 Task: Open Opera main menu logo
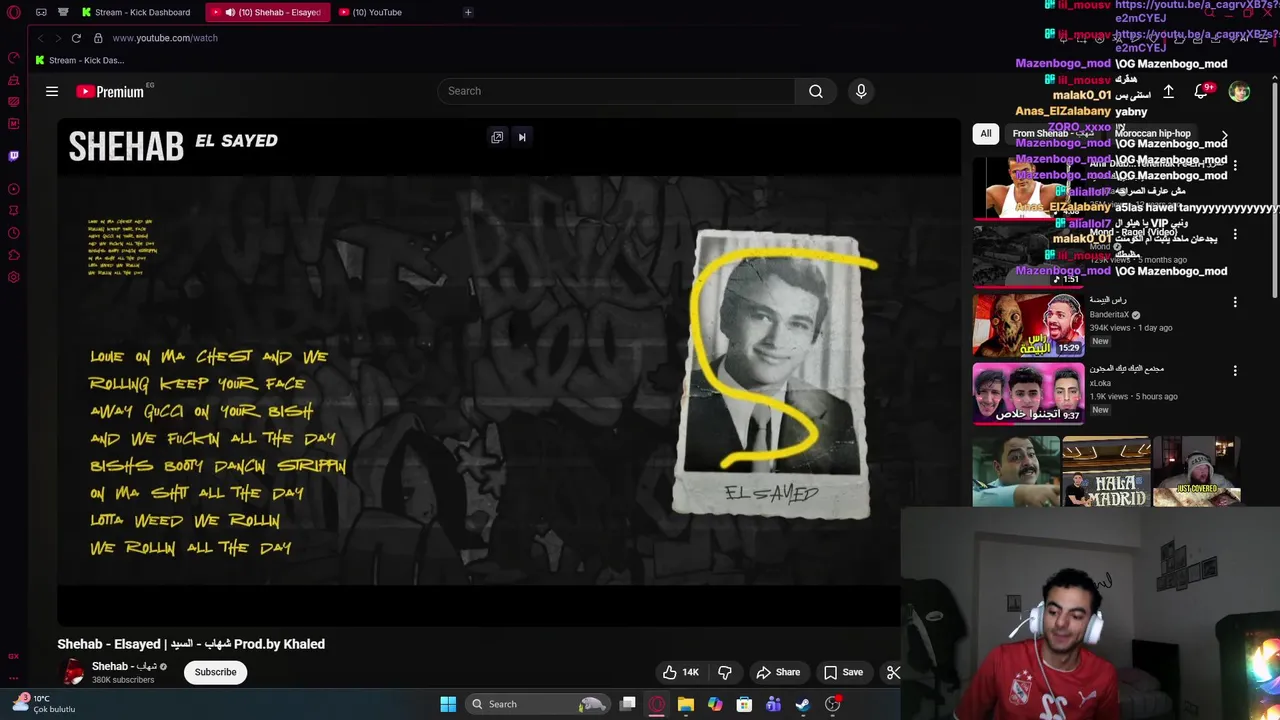[14, 12]
